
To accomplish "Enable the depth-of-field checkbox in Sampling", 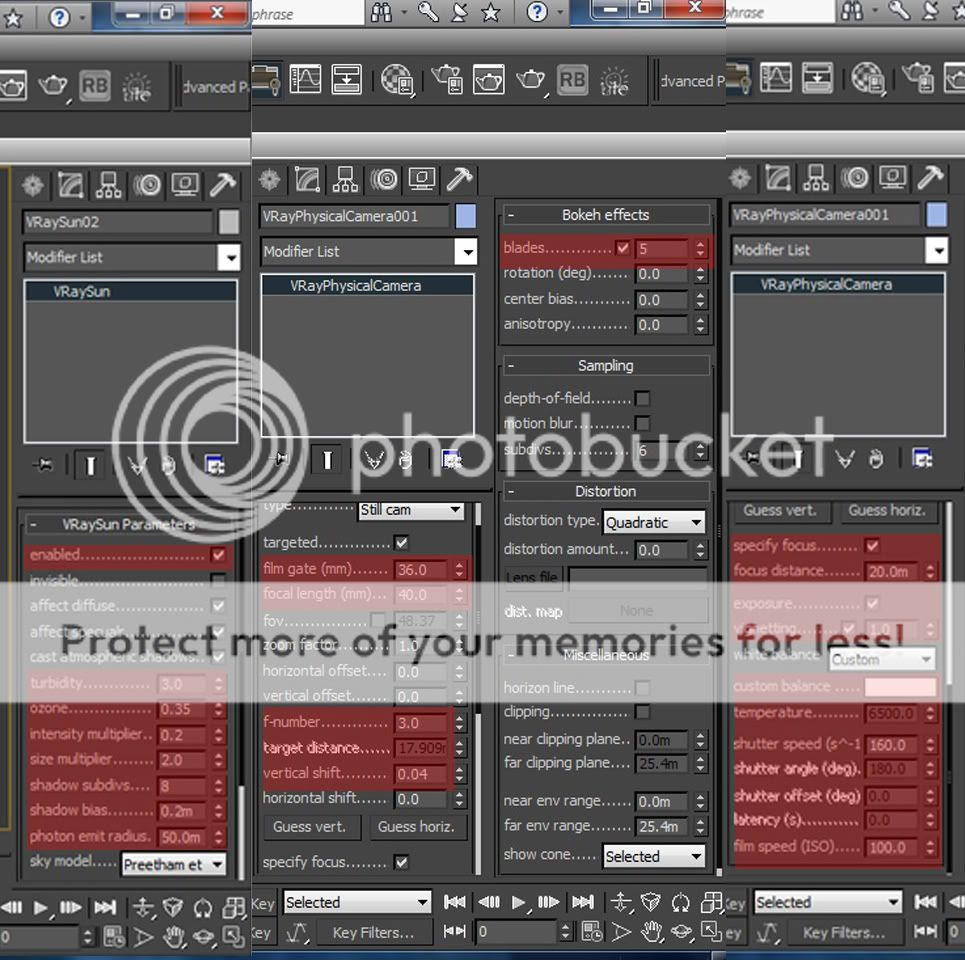I will [x=642, y=399].
